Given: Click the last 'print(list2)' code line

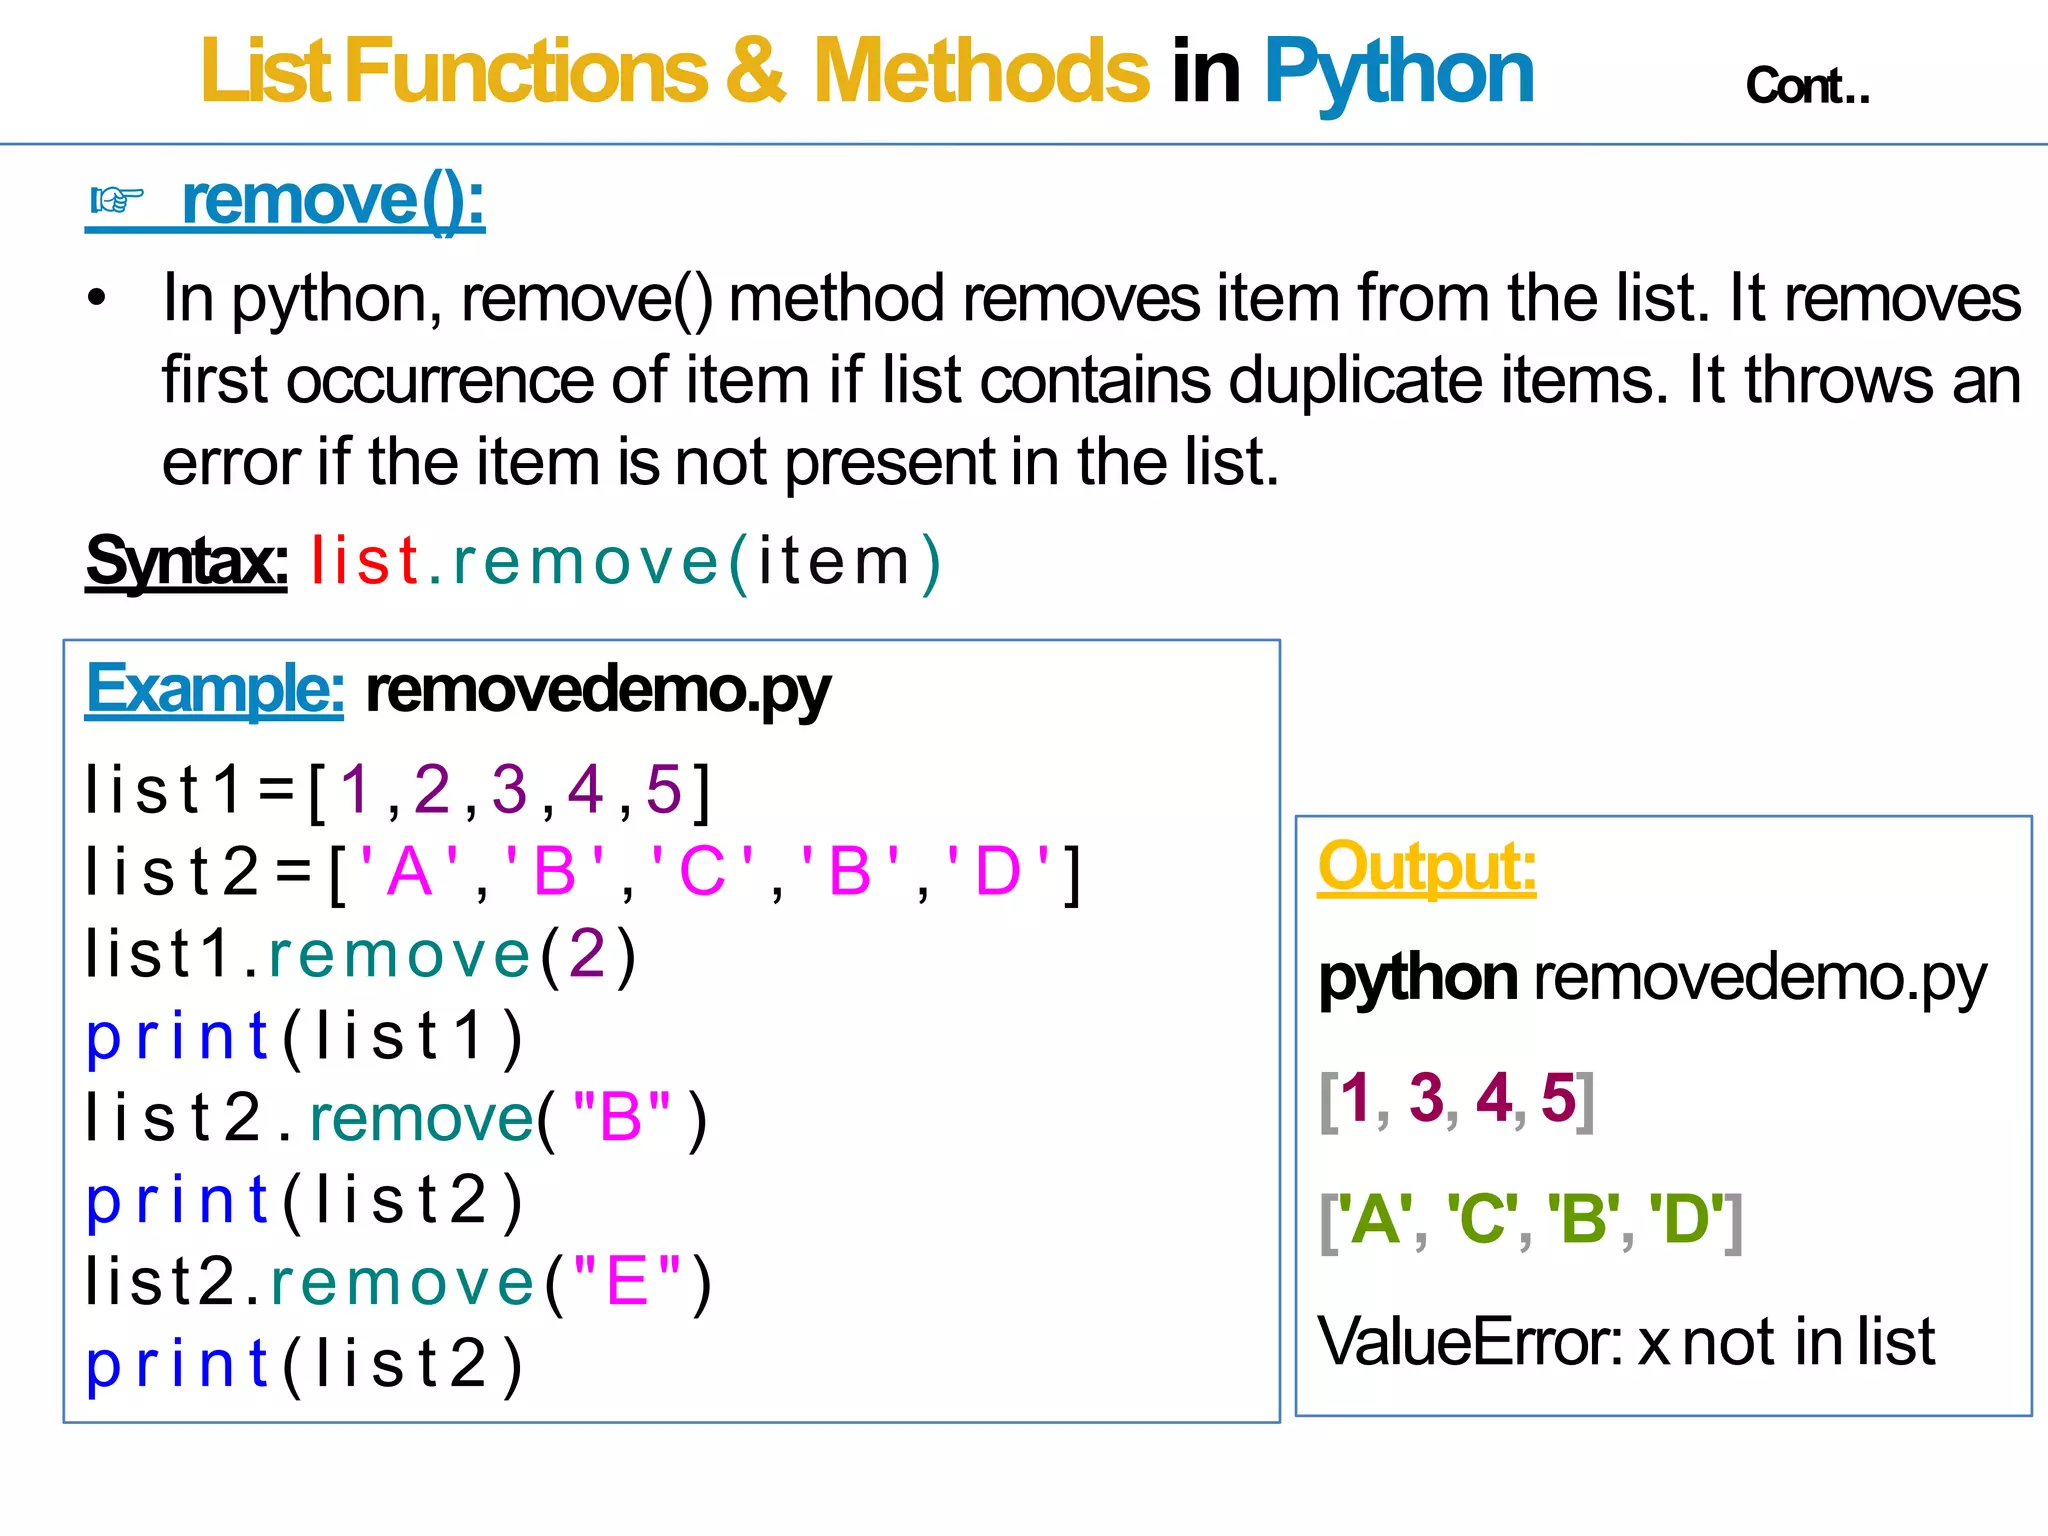Looking at the screenshot, I should [304, 1365].
